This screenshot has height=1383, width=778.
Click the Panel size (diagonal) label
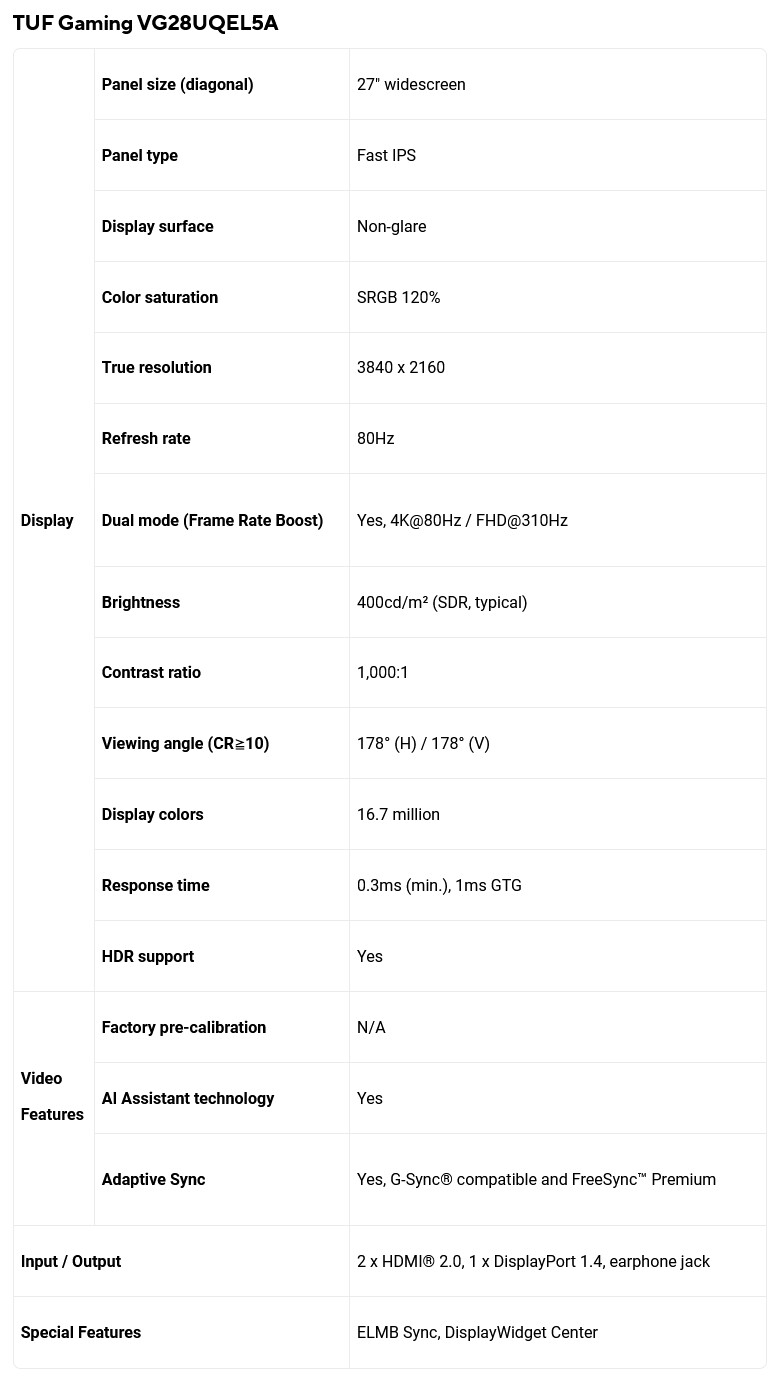point(177,85)
